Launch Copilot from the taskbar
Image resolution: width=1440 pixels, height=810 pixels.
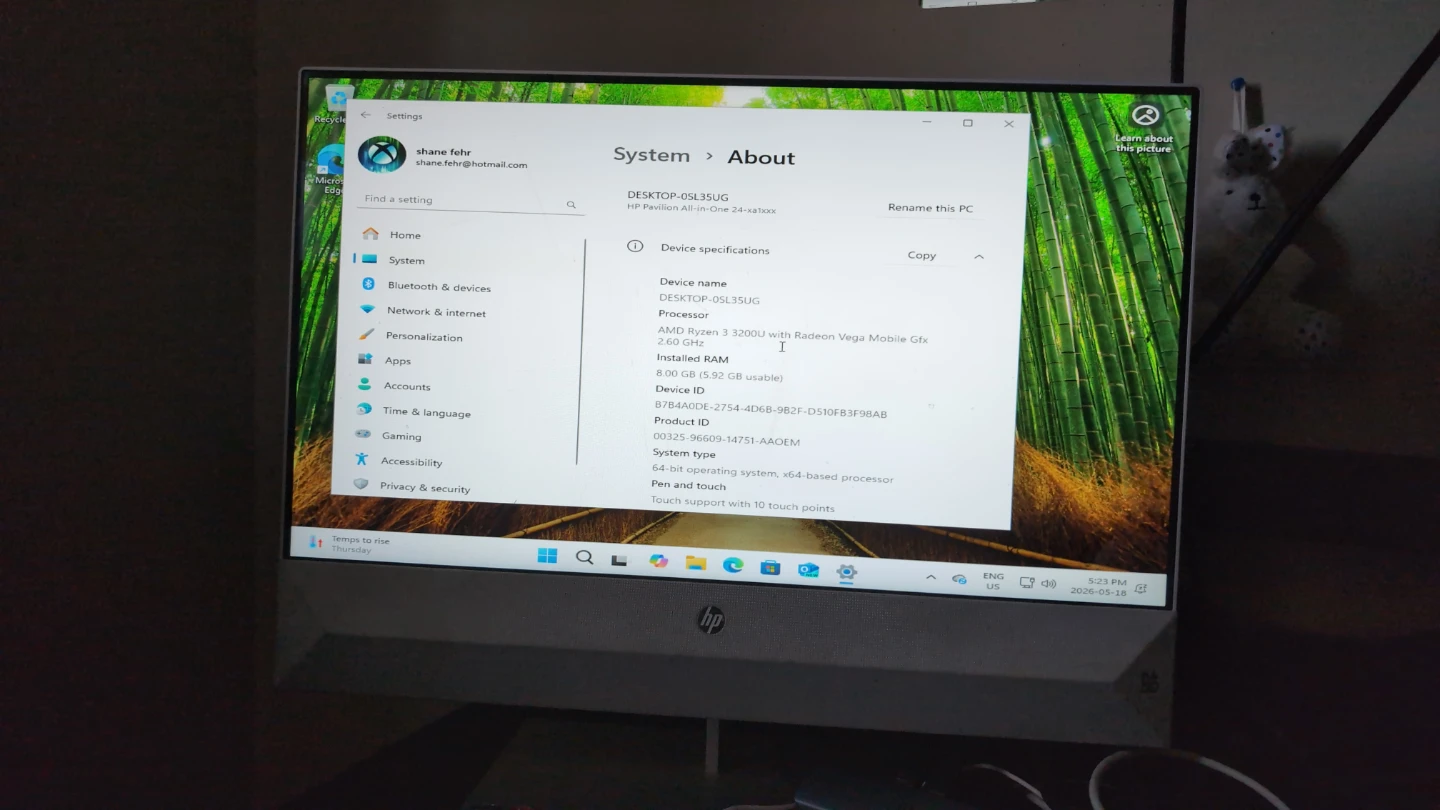[658, 562]
